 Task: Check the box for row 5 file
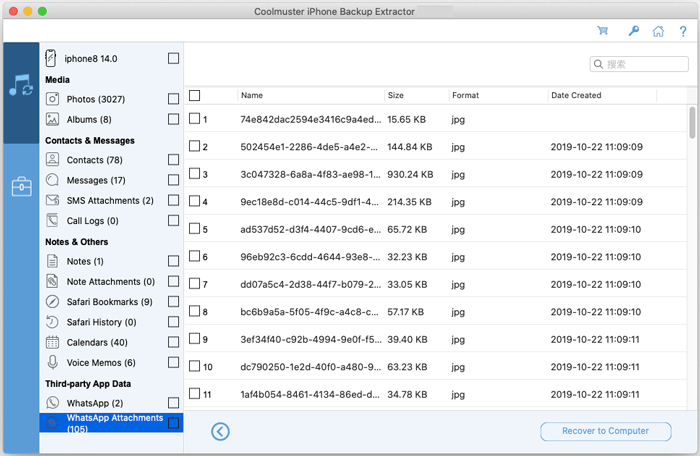click(195, 228)
